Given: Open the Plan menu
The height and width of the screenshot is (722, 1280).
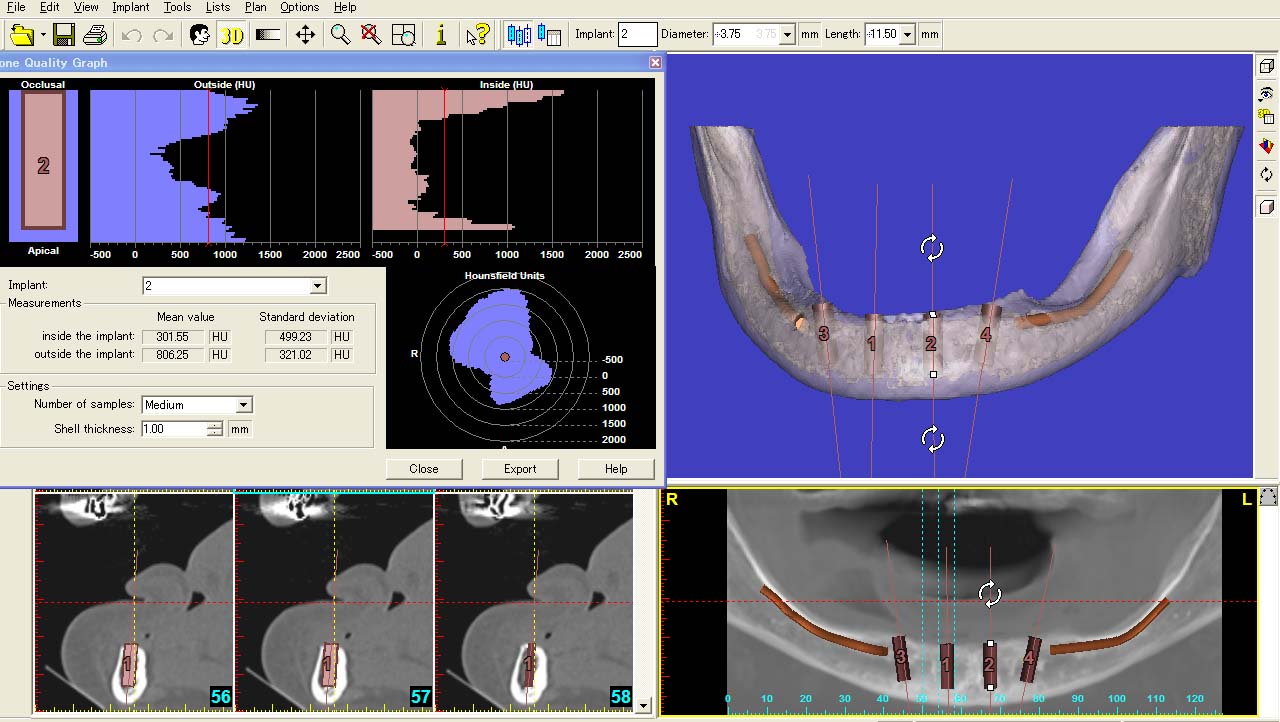Looking at the screenshot, I should click(x=255, y=7).
